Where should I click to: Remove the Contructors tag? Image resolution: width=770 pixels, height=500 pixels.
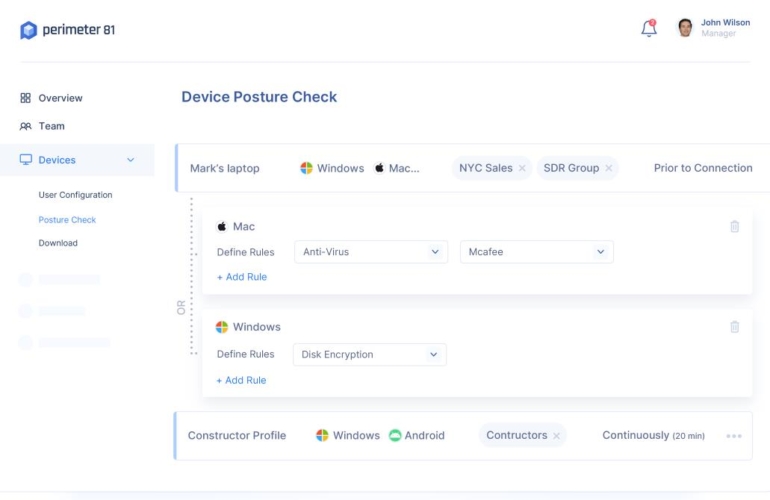[x=557, y=436]
